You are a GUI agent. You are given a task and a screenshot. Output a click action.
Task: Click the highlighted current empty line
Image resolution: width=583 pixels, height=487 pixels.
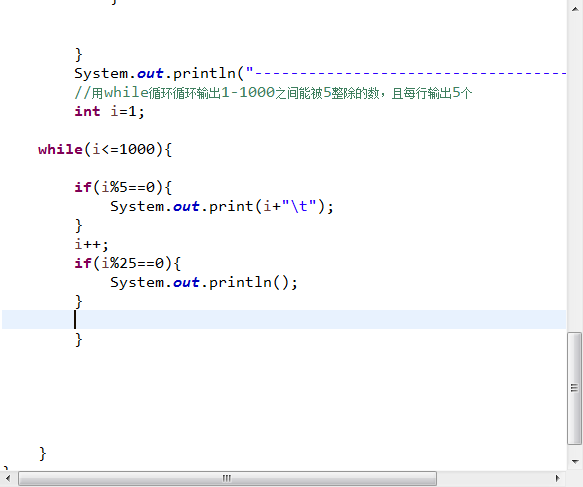(x=284, y=320)
